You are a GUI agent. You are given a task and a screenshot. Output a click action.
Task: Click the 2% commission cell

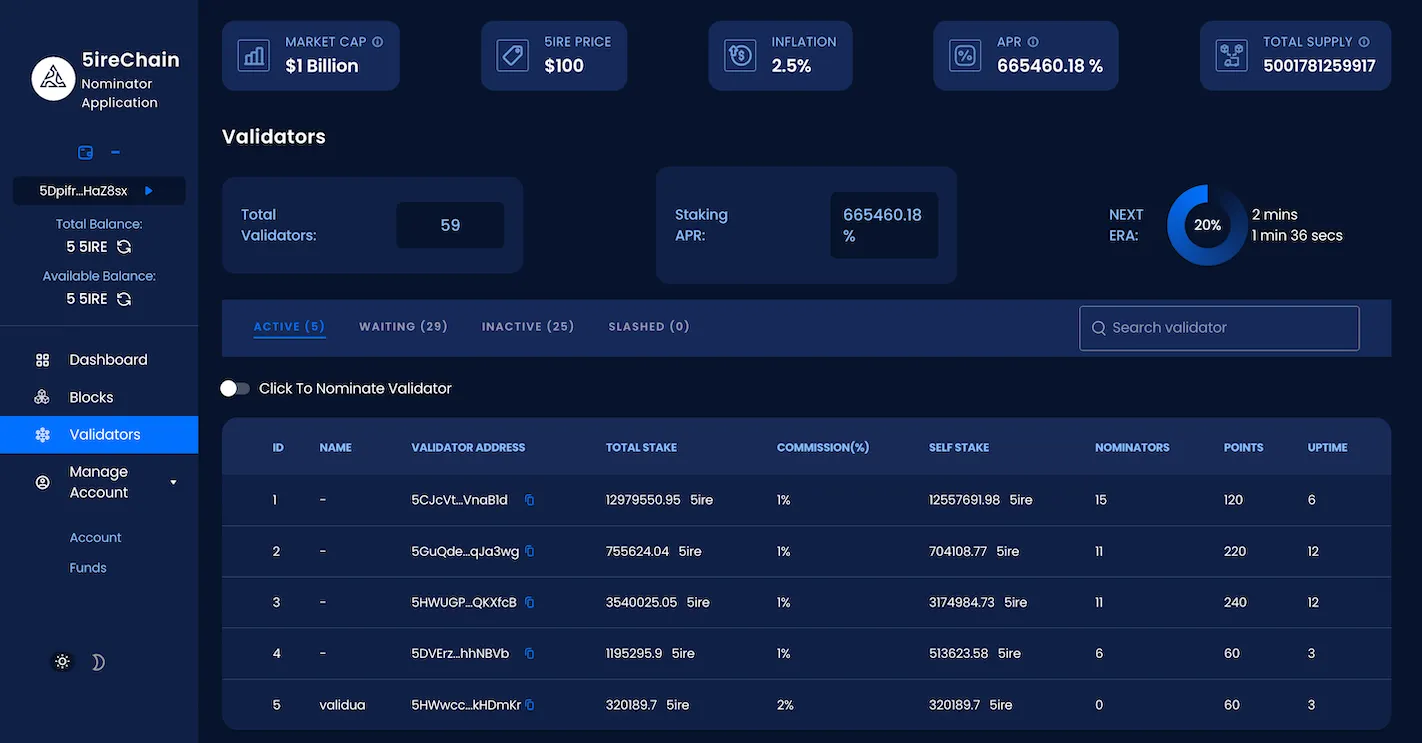(x=785, y=705)
